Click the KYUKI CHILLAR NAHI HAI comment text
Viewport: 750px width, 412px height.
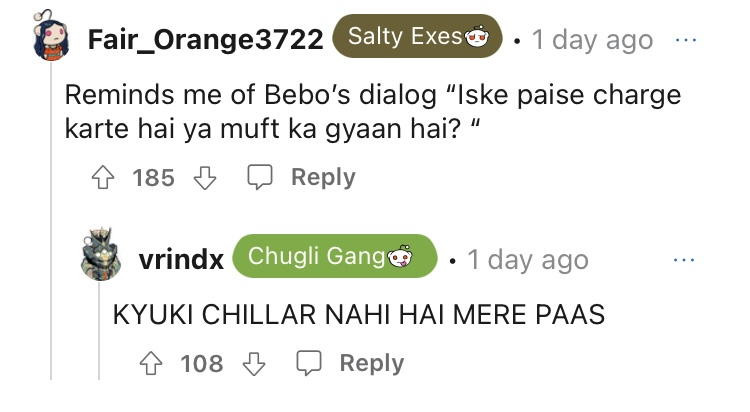[x=359, y=315]
